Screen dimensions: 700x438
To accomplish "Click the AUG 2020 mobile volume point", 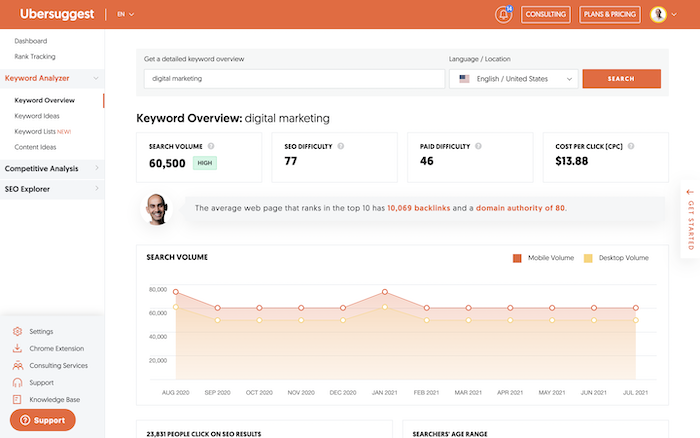I will click(x=176, y=292).
